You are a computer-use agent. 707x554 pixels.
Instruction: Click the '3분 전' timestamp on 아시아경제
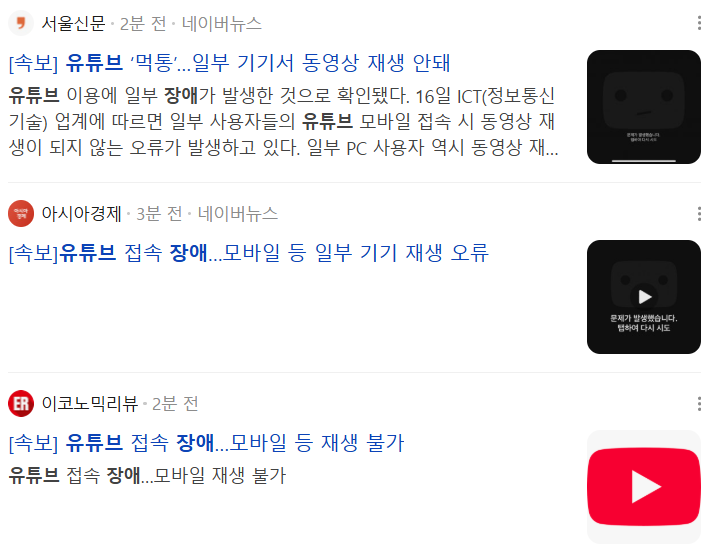click(x=159, y=214)
